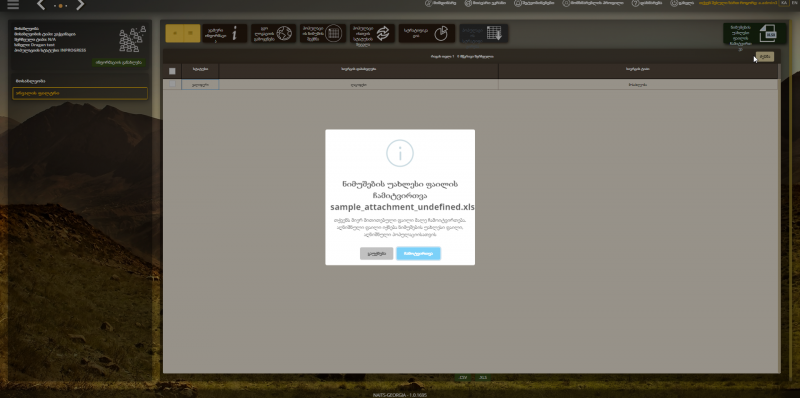800x398 pixels.
Task: Click the circular refresh arrows toolbar button
Action: [x=372, y=33]
